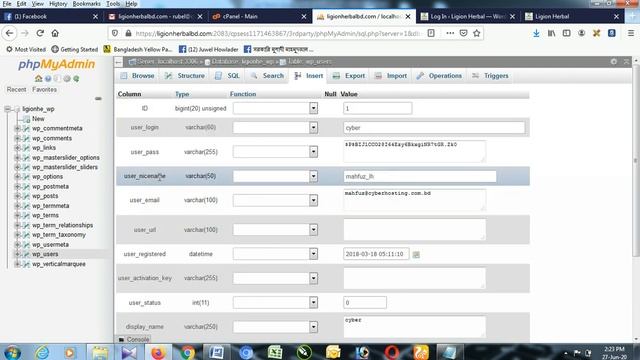
Task: Edit the user_registered datetime field
Action: (376, 254)
